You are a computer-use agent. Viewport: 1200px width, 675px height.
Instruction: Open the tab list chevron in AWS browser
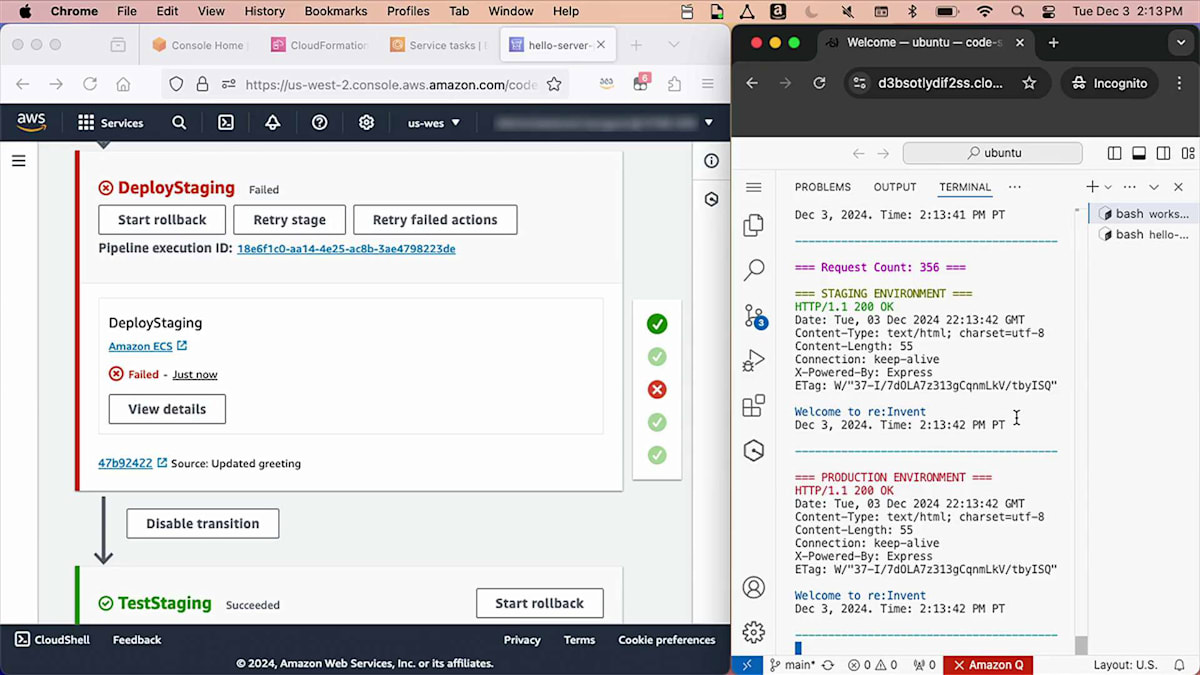[674, 45]
